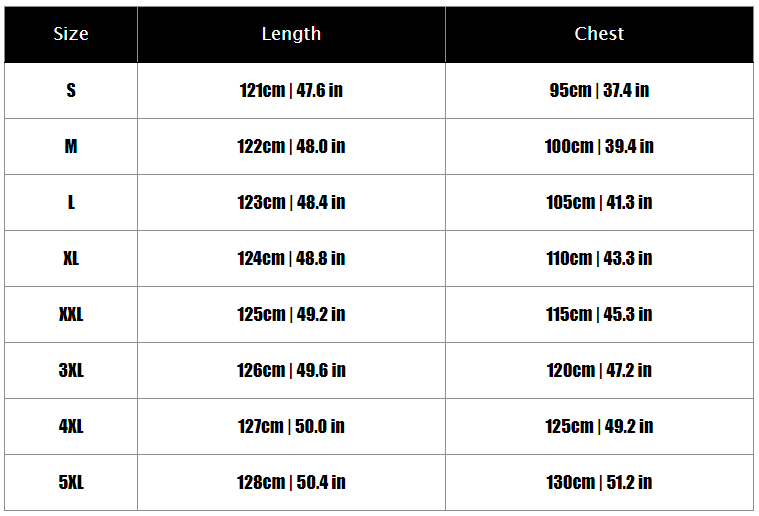Click the 105cm | 41.3 in chest cell
Image resolution: width=759 pixels, height=516 pixels.
point(599,202)
